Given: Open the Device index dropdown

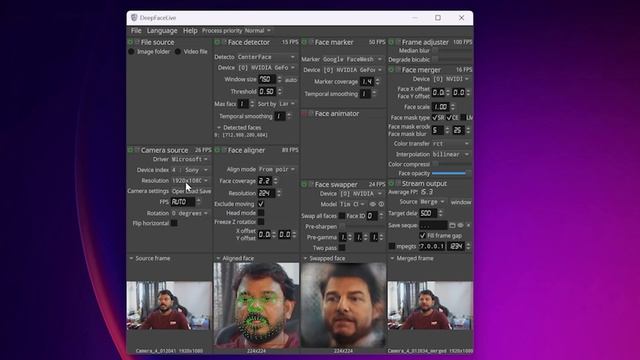Looking at the screenshot, I should (x=189, y=170).
